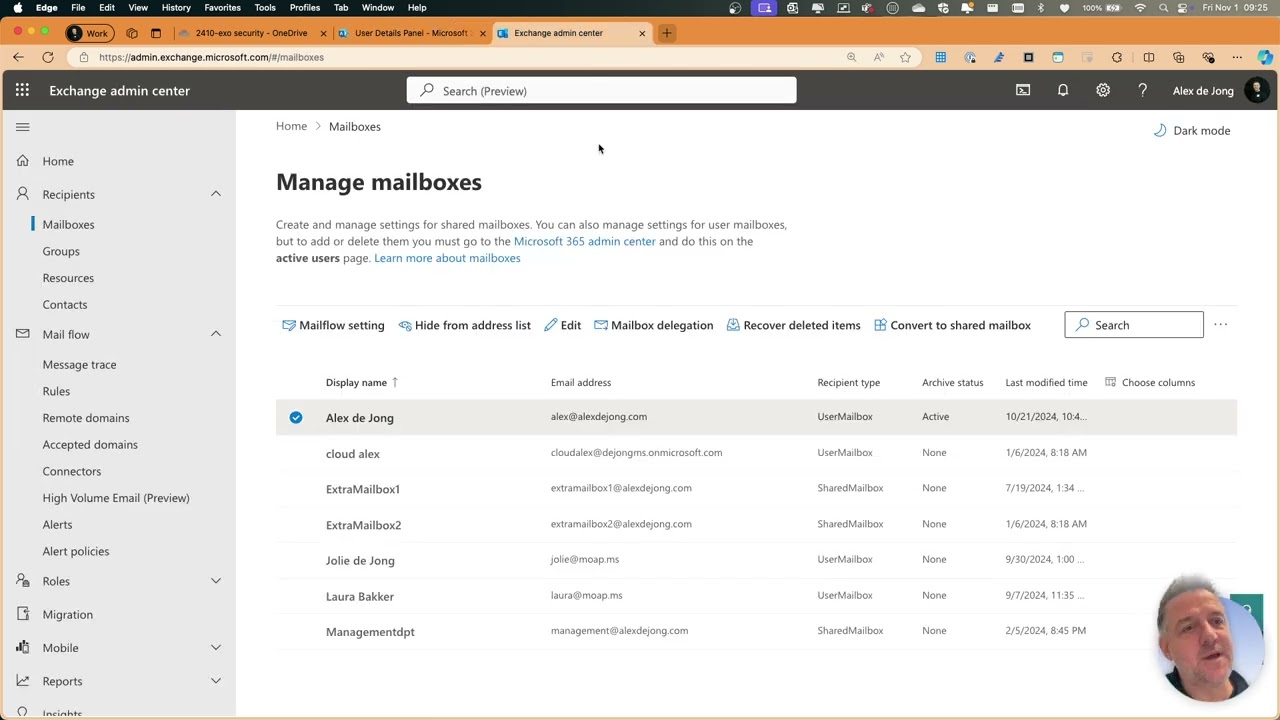Open the Favorites menu in menu bar
Viewport: 1280px width, 720px height.
click(222, 7)
